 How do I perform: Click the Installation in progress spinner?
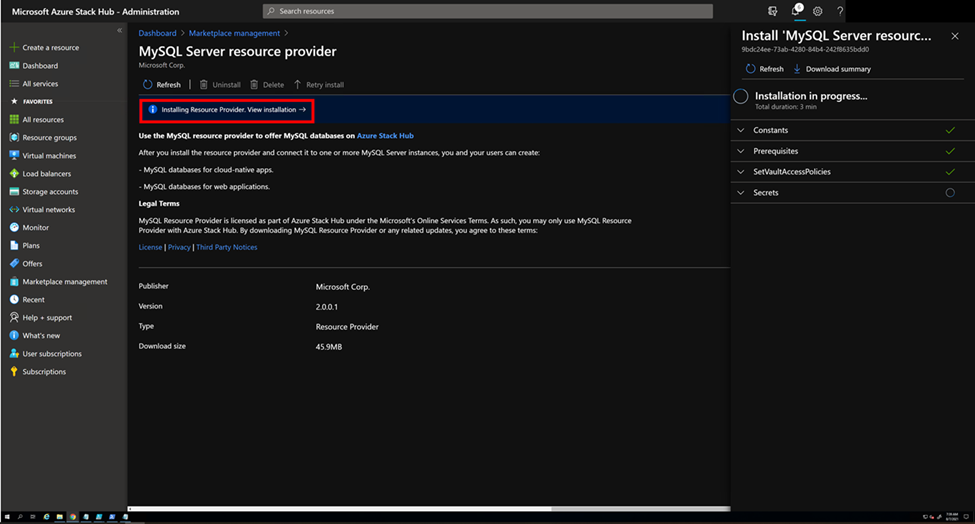click(x=741, y=96)
